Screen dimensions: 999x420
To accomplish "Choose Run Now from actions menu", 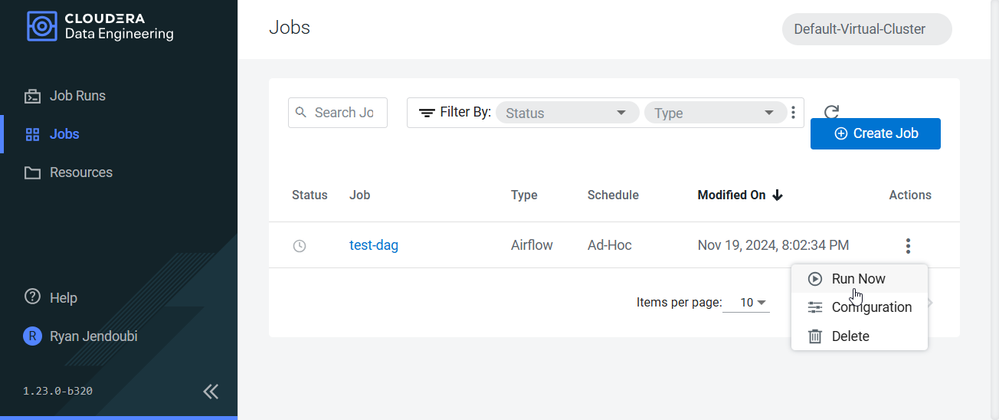I will 859,279.
